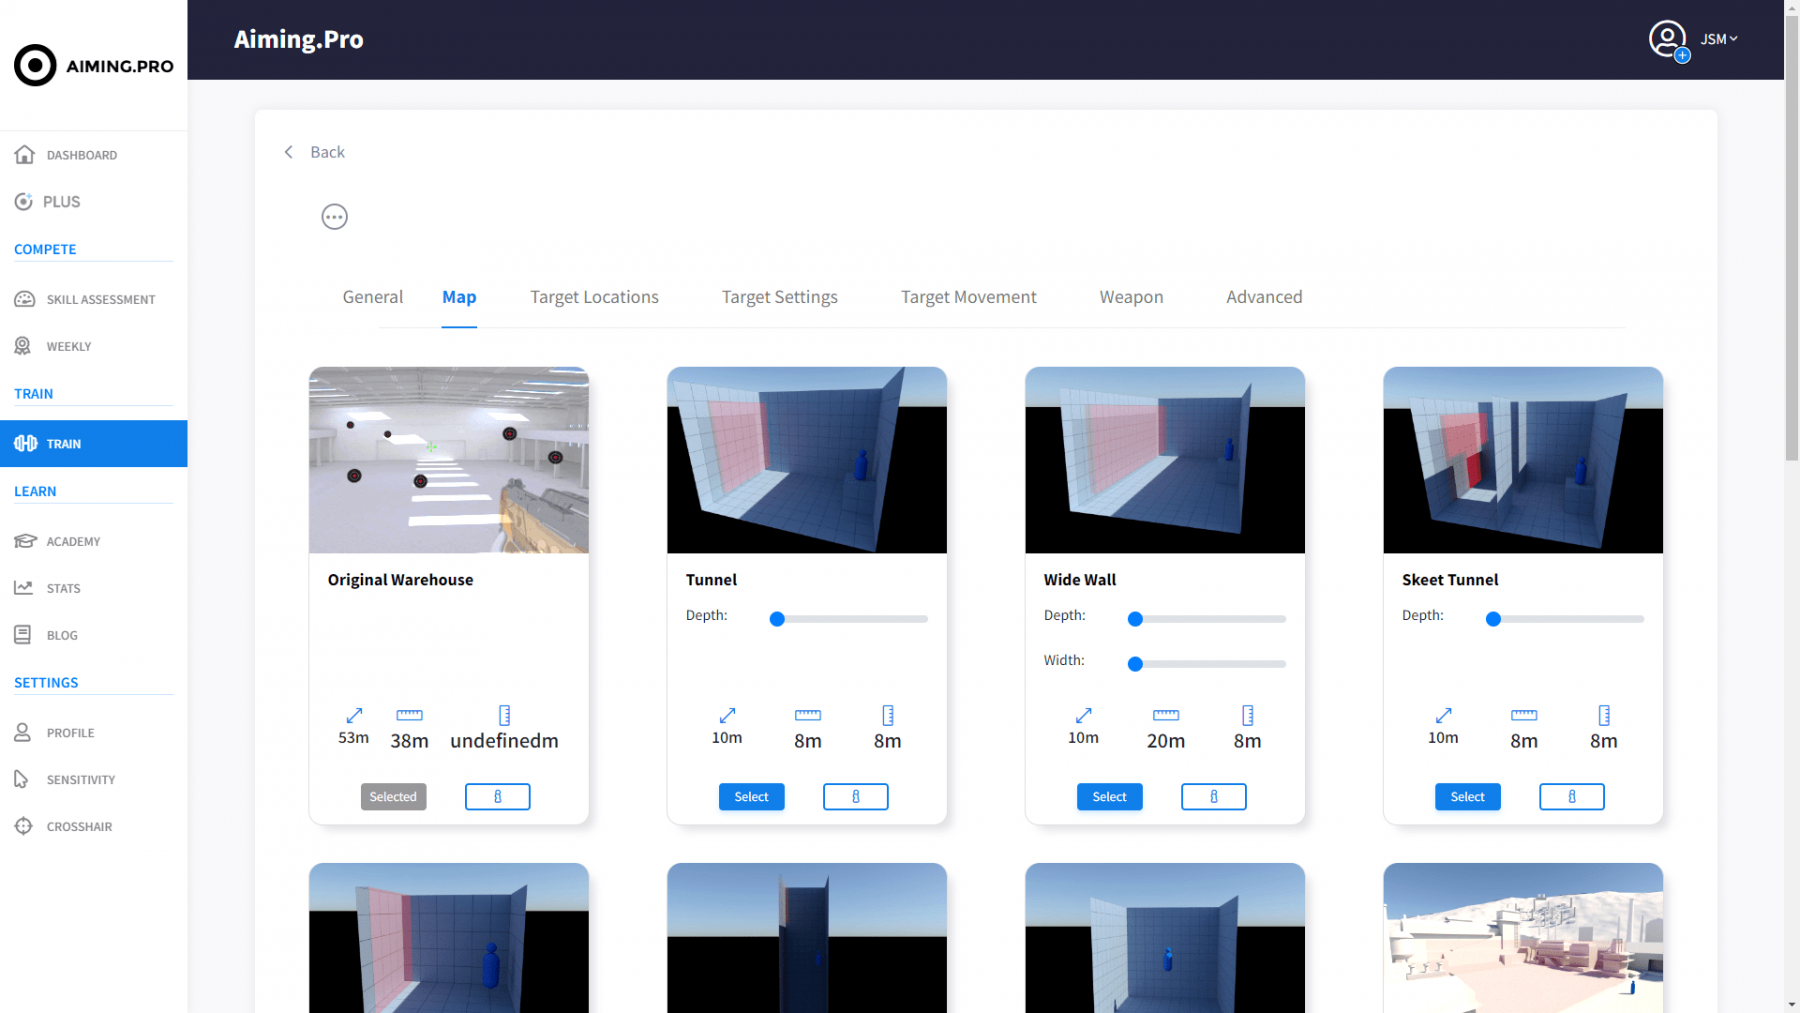Image resolution: width=1800 pixels, height=1013 pixels.
Task: Expand the JSM user account dropdown
Action: pos(1718,40)
